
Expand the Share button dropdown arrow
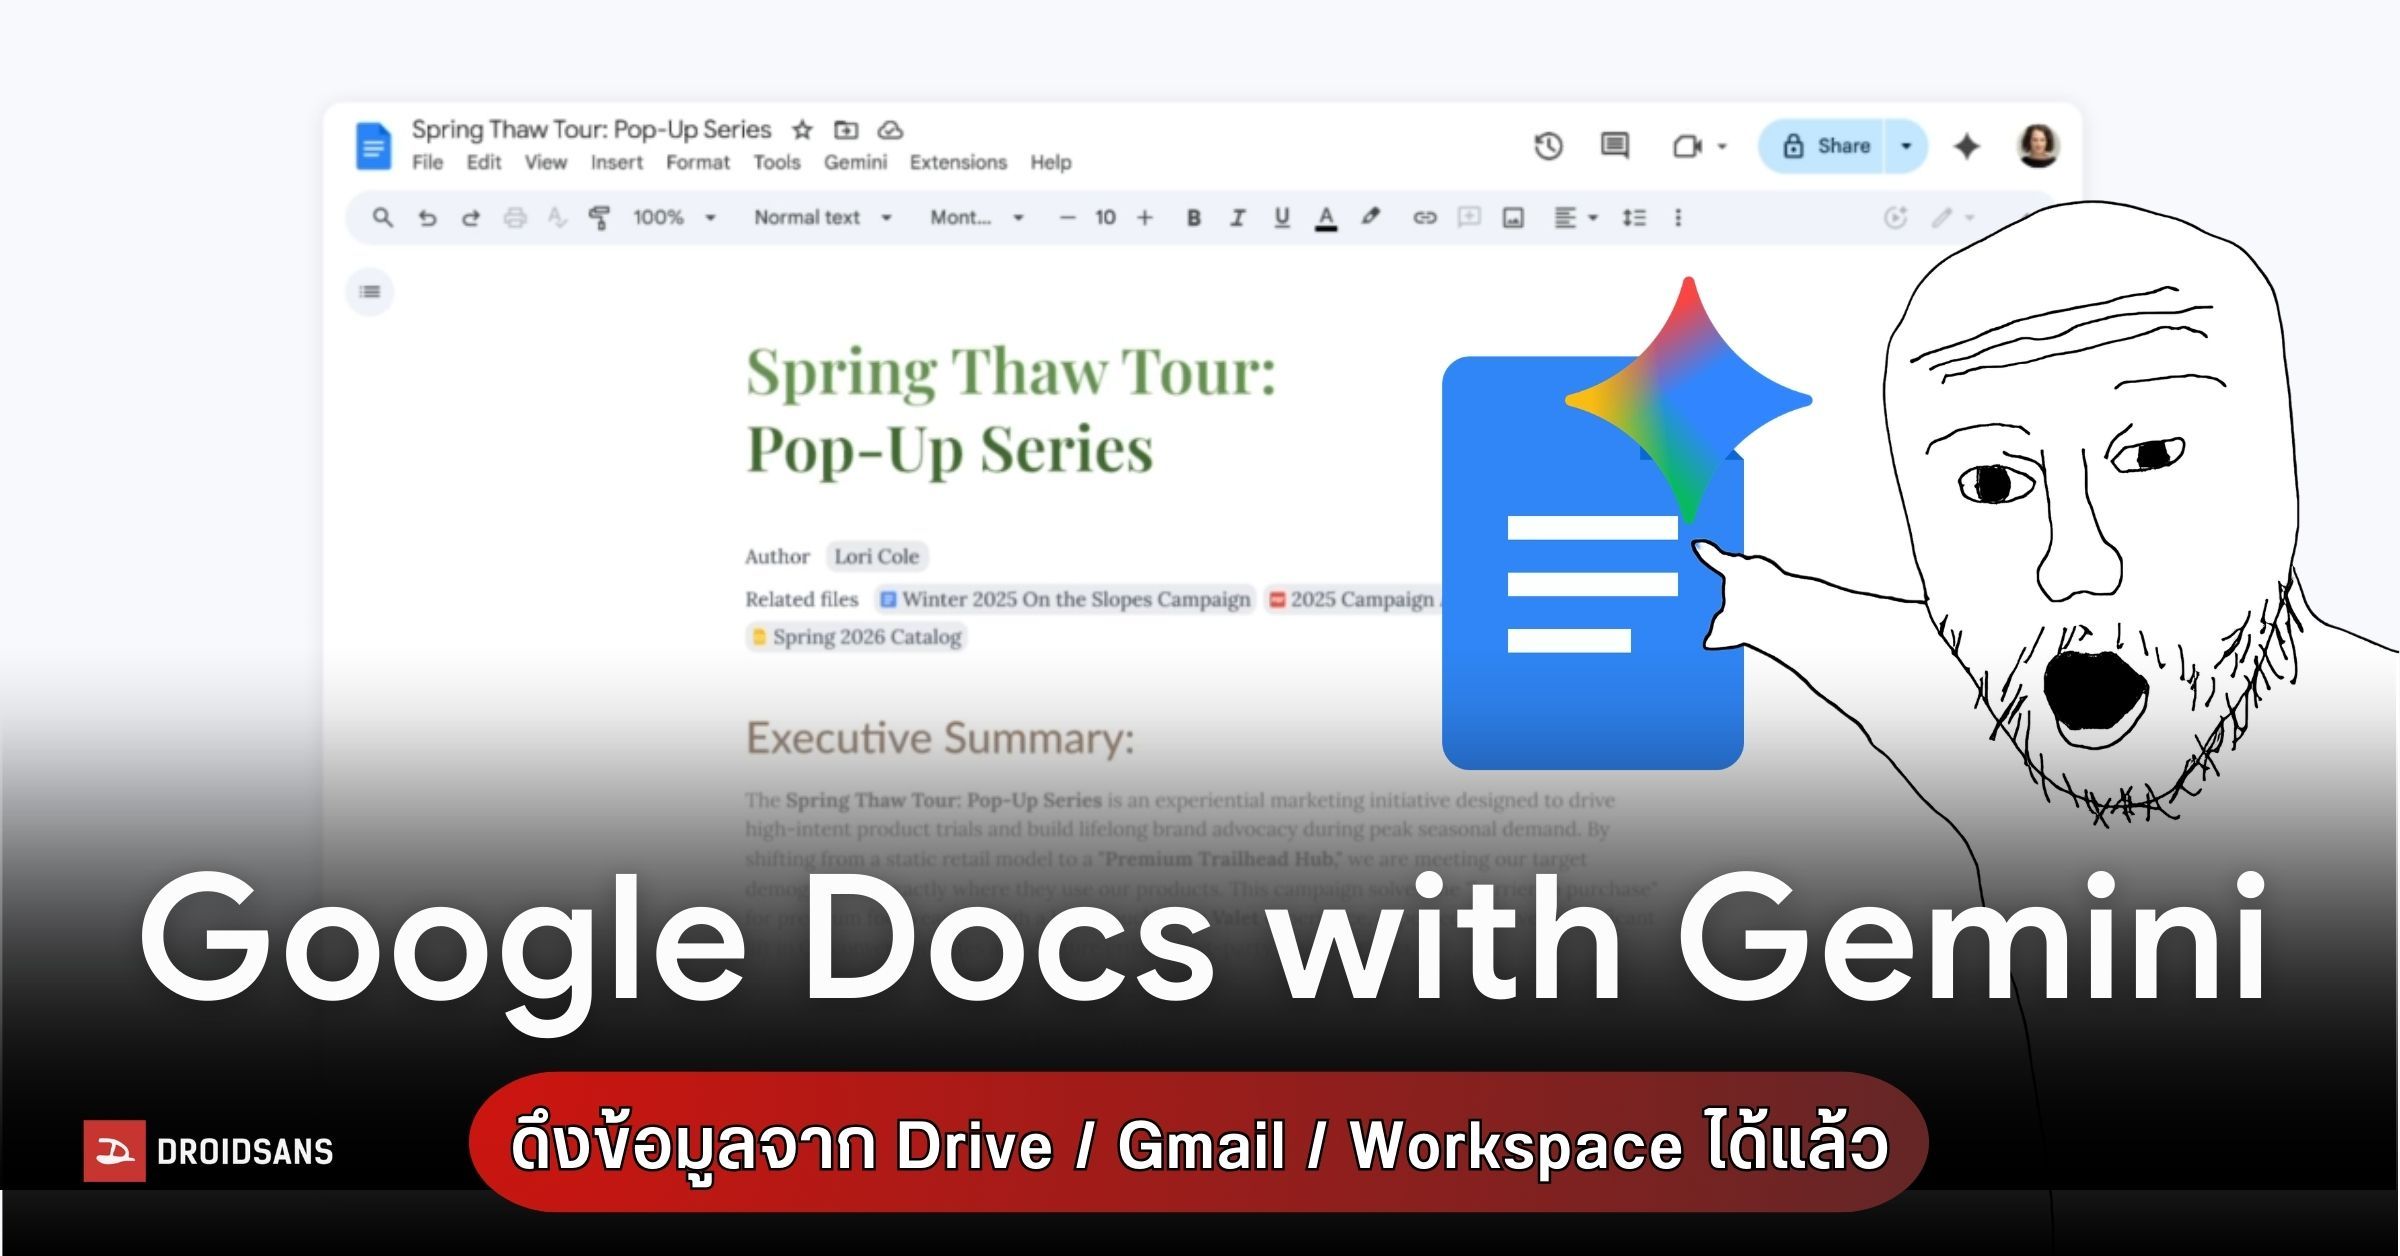click(x=1906, y=146)
